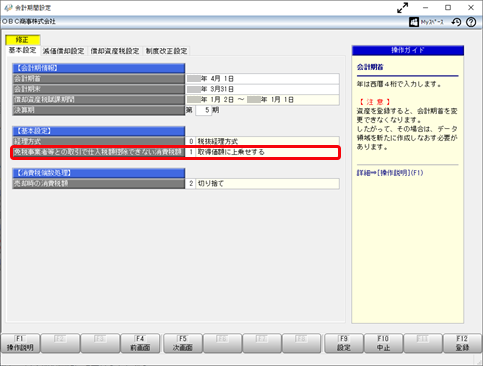
Task: Click the 操作ガイド panel title
Action: (408, 50)
